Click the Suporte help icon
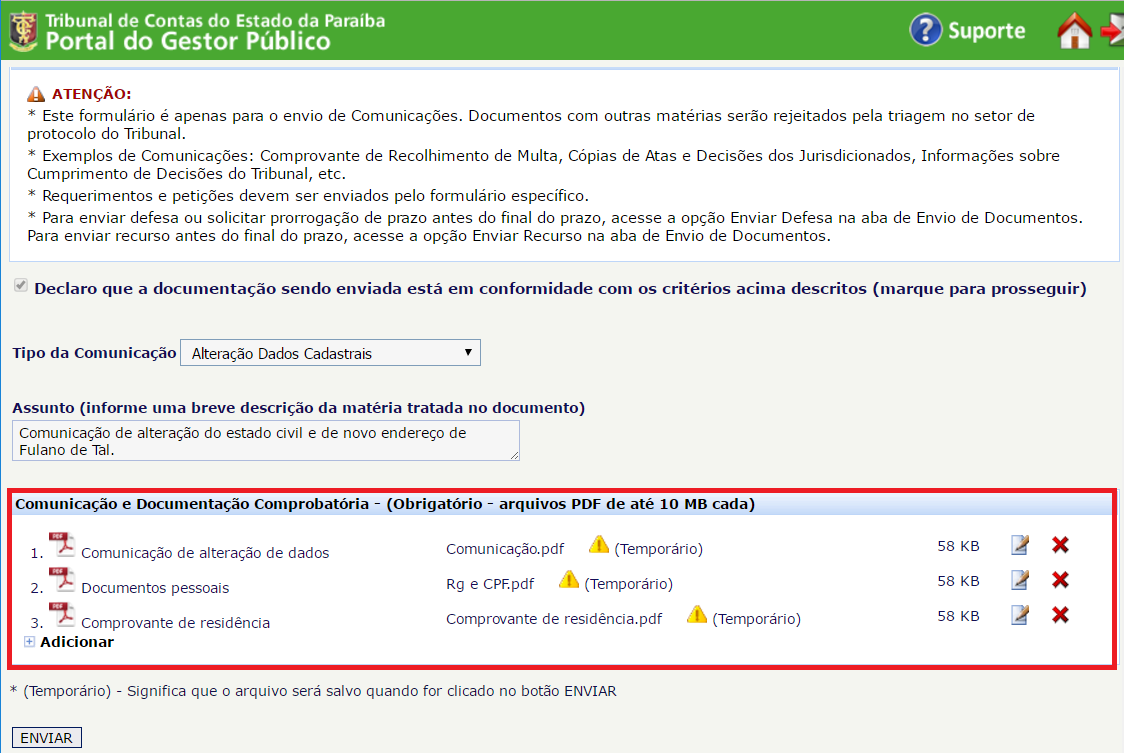This screenshot has height=755, width=1124. click(x=925, y=30)
